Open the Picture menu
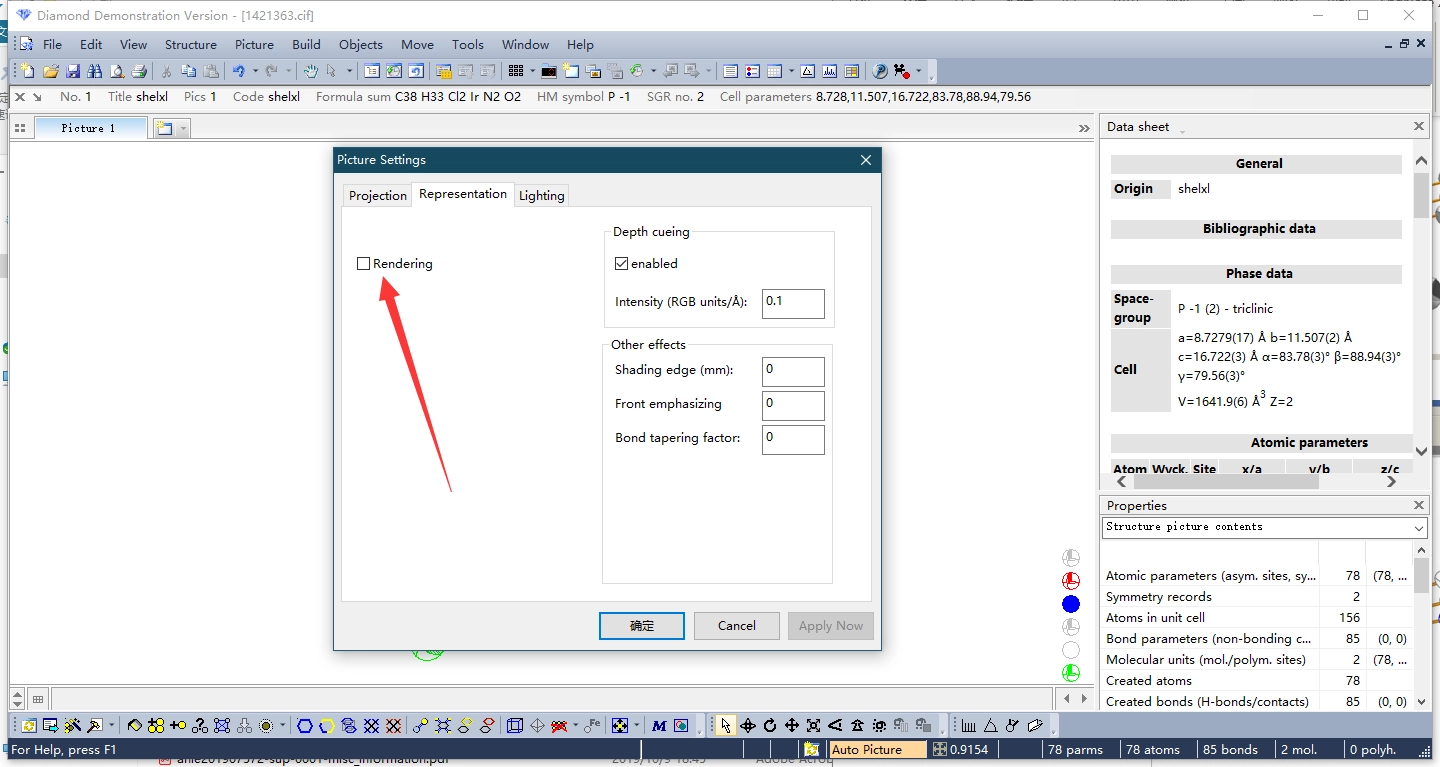The height and width of the screenshot is (767, 1440). (254, 44)
